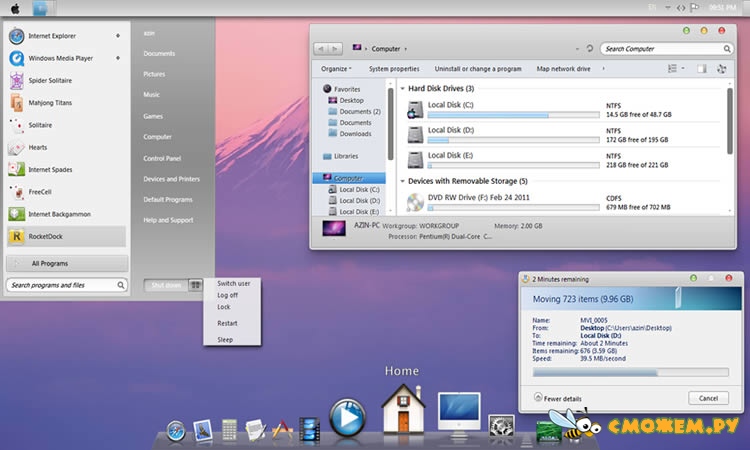Launch the blue QuickTime play icon in dock
This screenshot has width=750, height=450.
click(348, 417)
